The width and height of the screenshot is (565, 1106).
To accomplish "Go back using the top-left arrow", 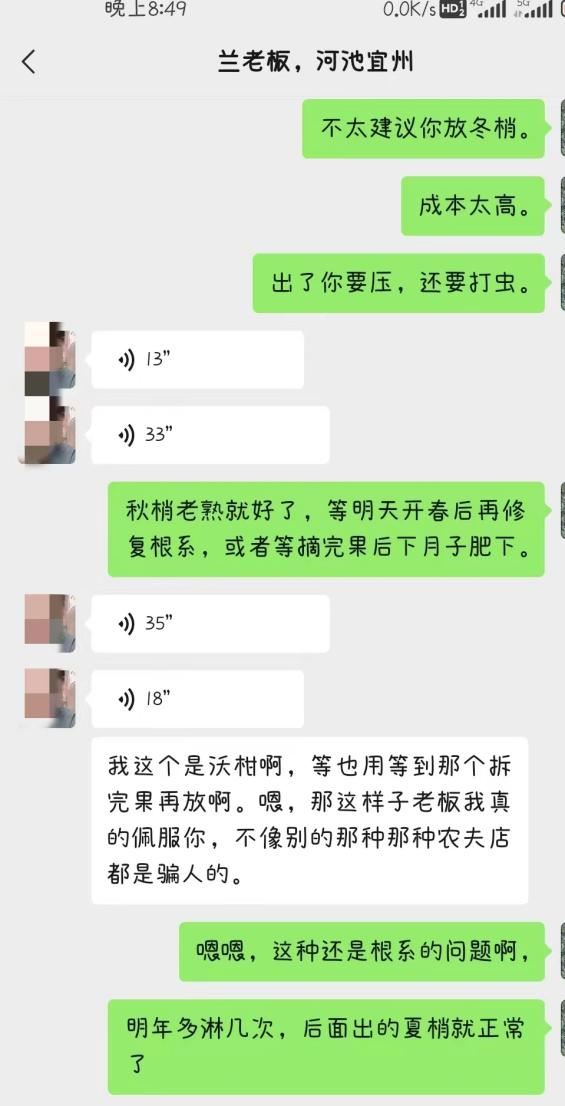I will pyautogui.click(x=28, y=62).
